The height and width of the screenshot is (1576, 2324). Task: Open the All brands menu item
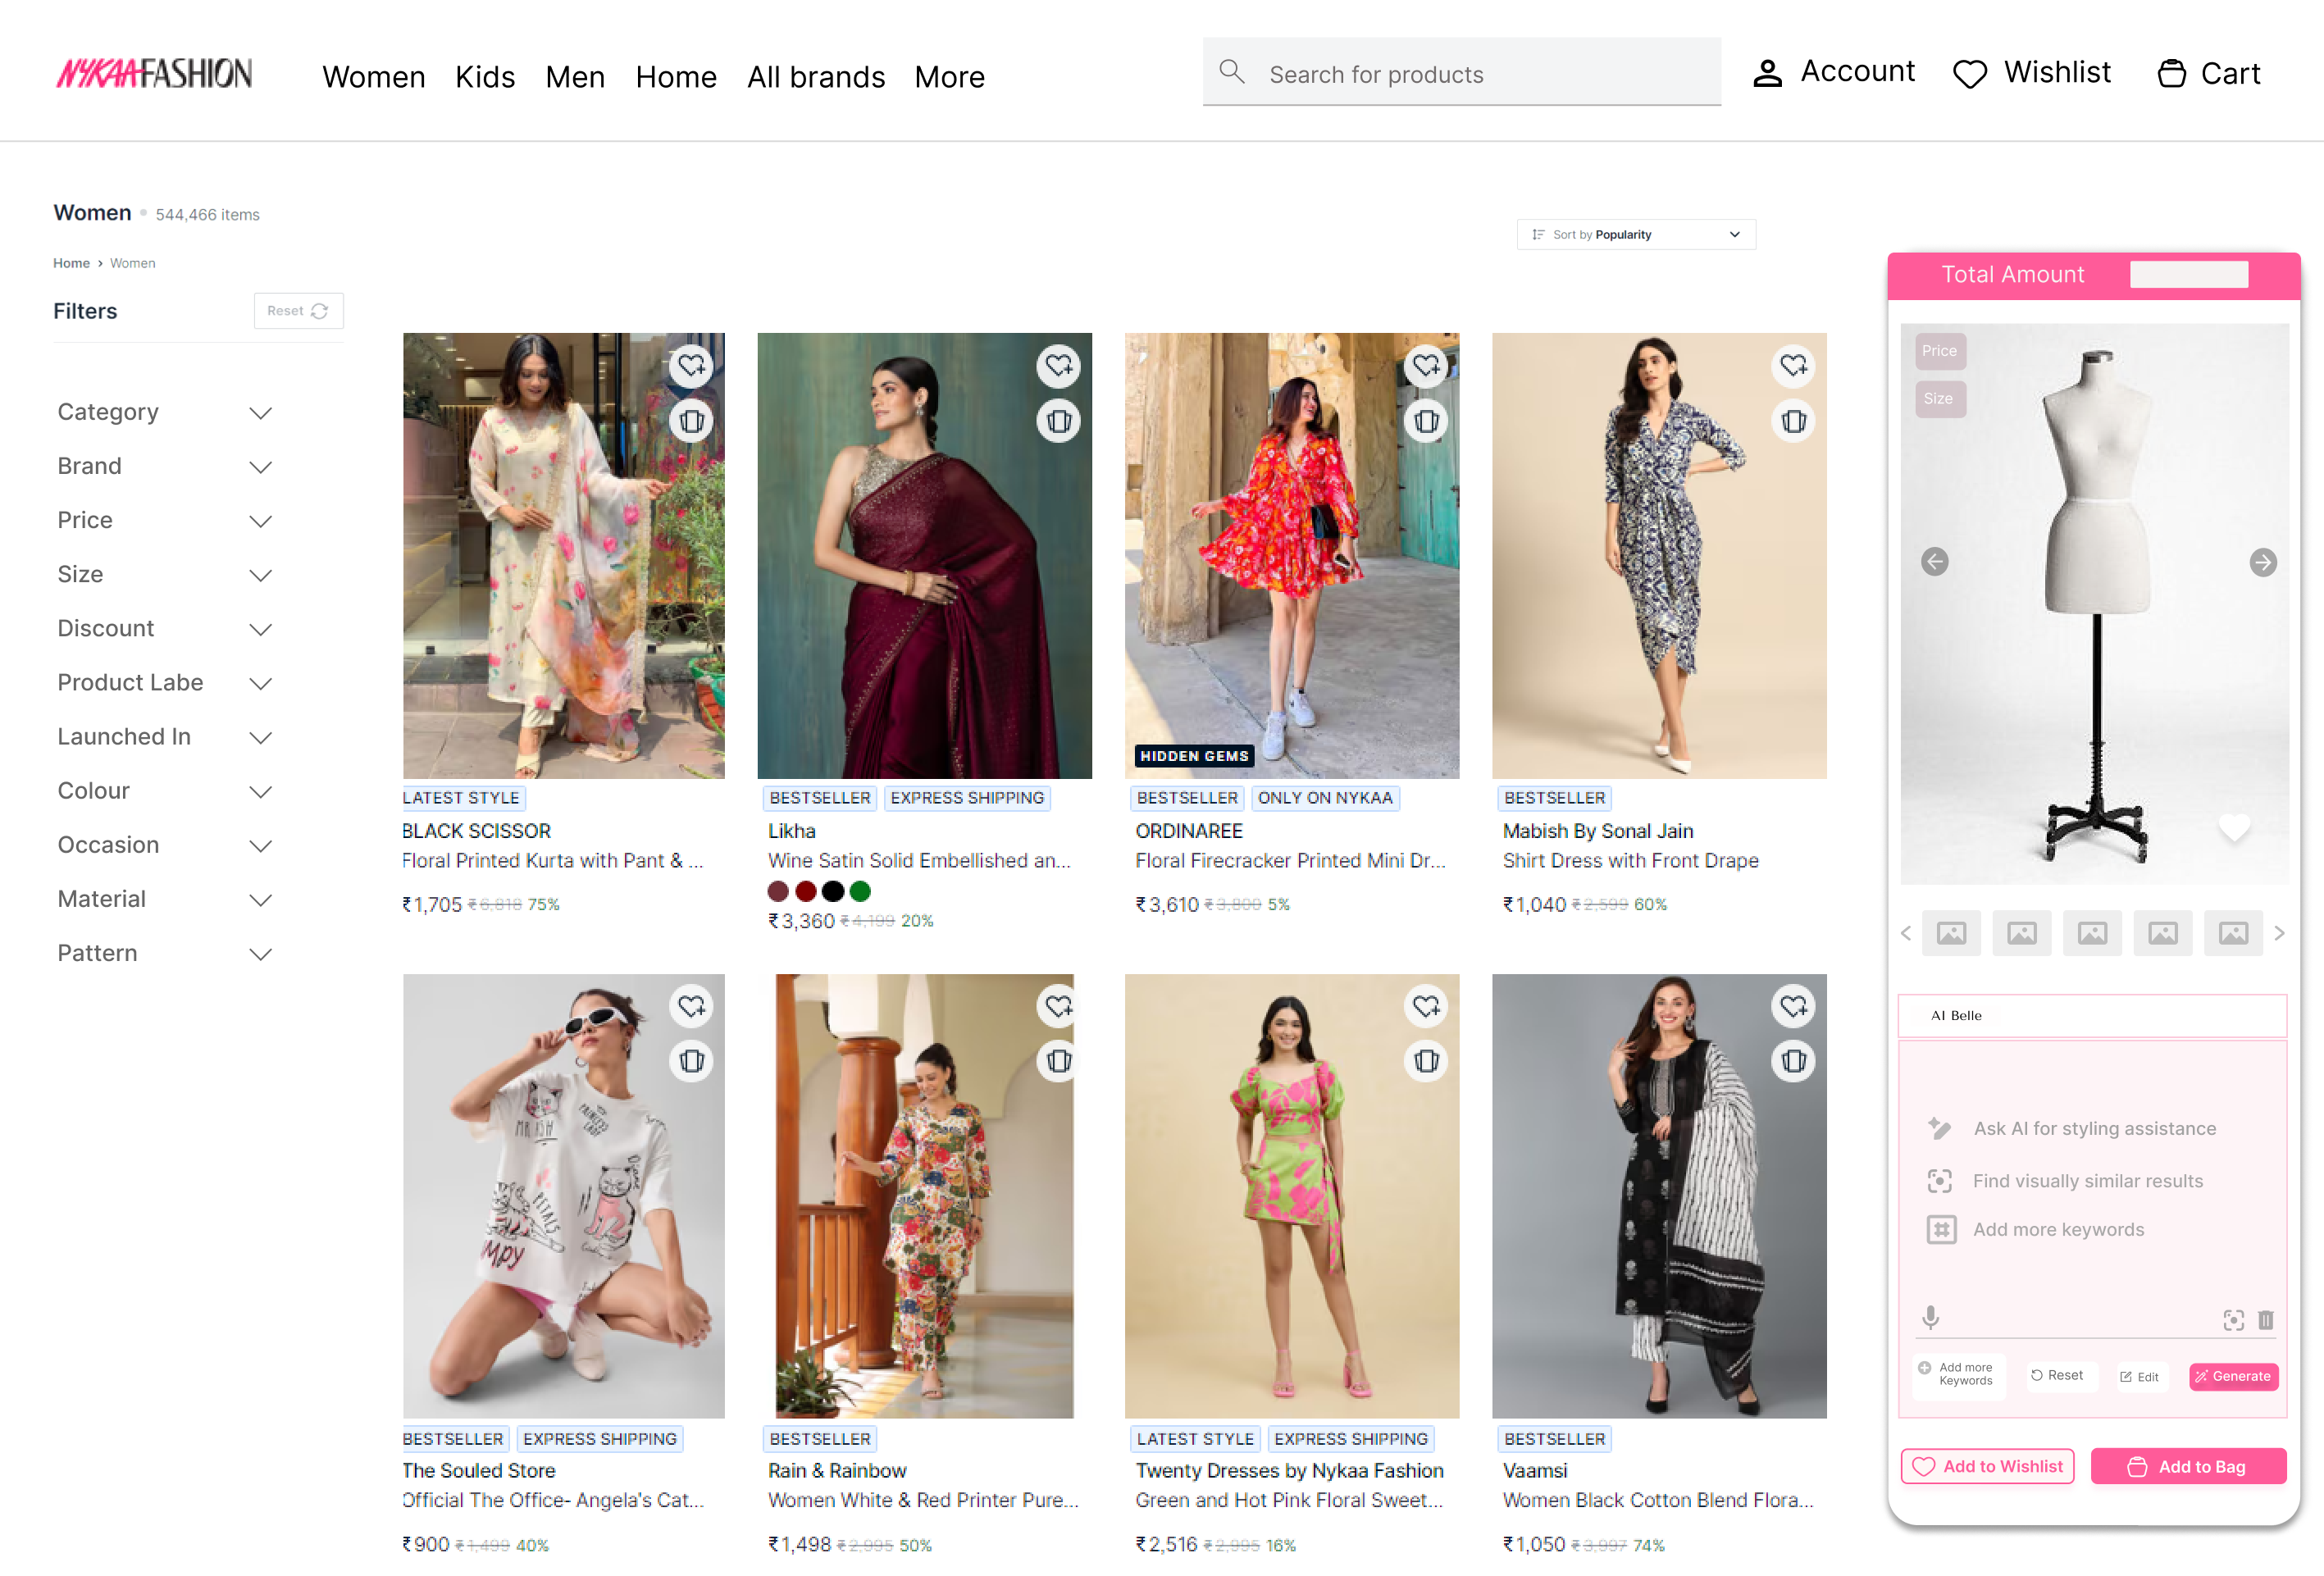point(816,76)
